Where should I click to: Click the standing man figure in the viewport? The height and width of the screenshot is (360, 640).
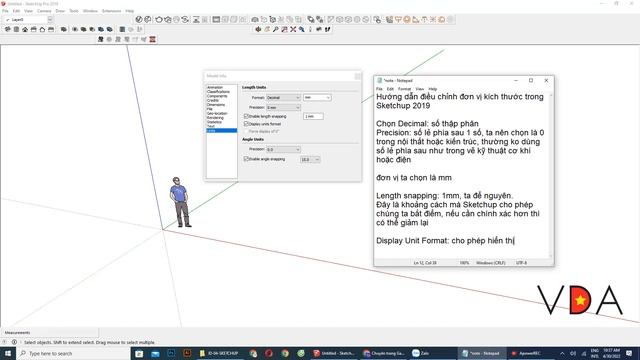tap(180, 202)
